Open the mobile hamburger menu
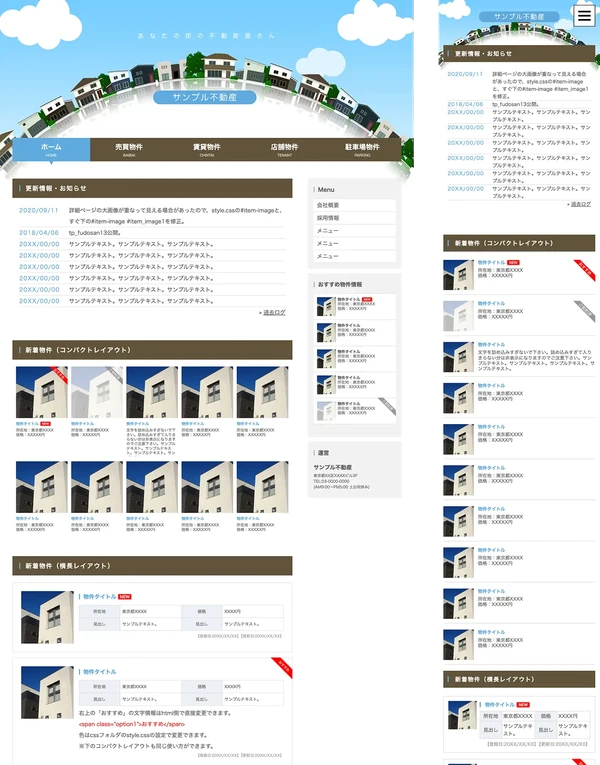 [x=584, y=15]
